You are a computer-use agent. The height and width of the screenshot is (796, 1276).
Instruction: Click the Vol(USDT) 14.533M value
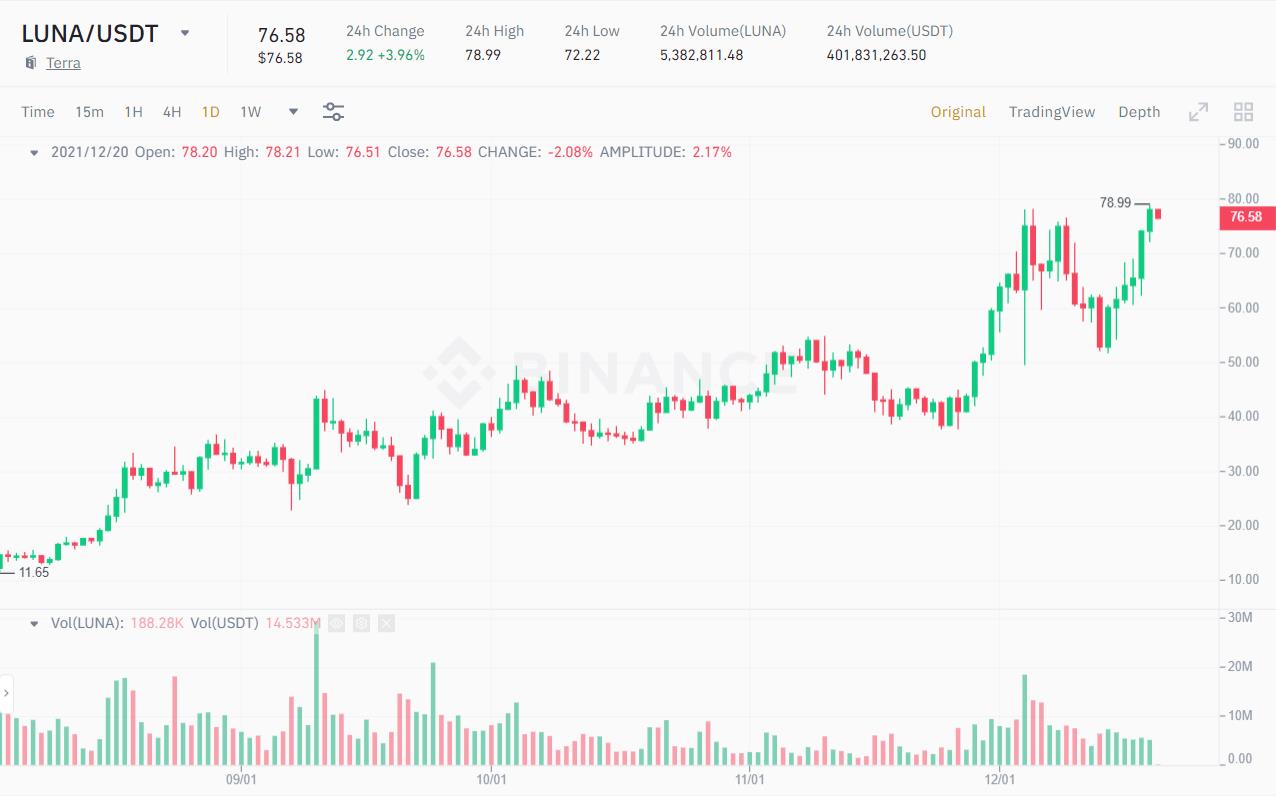coord(293,623)
